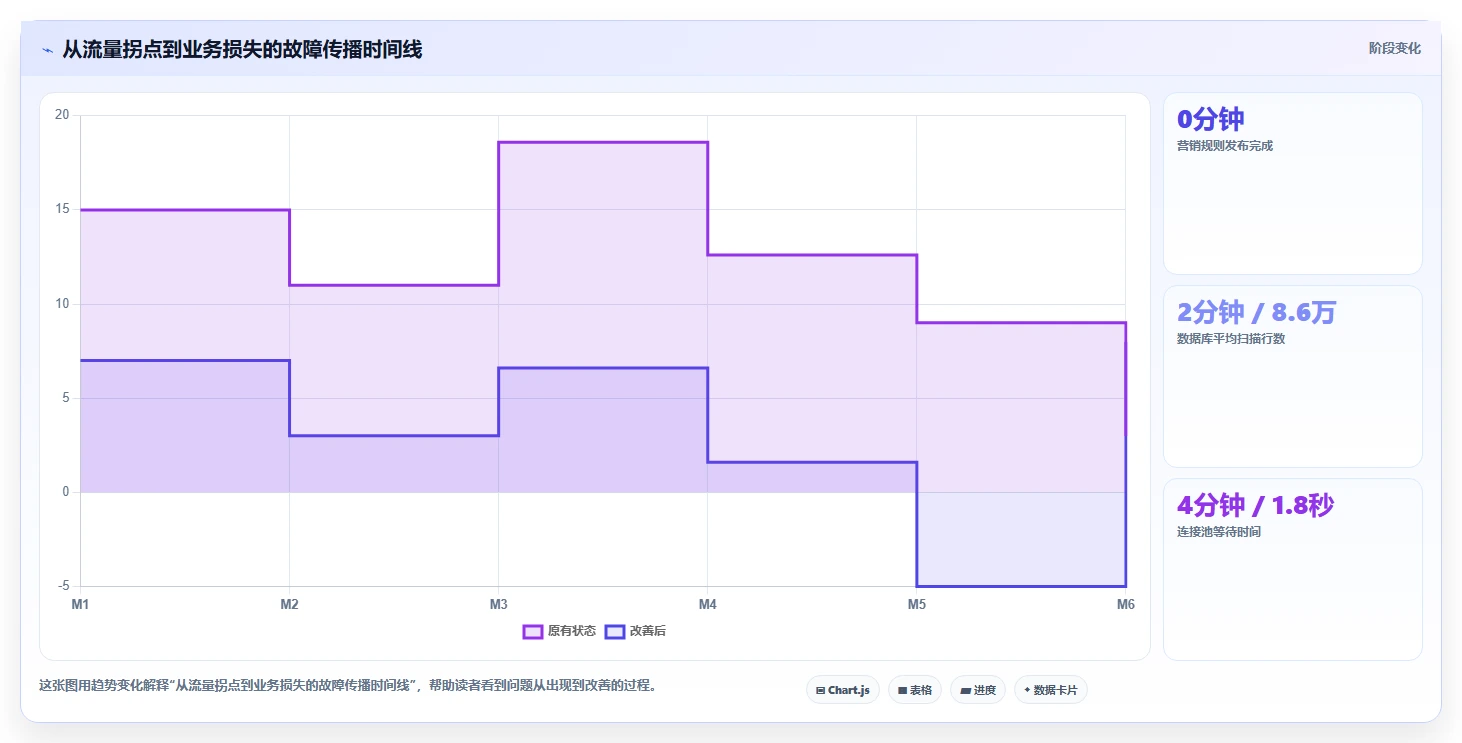Click the blue 改善后 legend swatch

pyautogui.click(x=615, y=631)
